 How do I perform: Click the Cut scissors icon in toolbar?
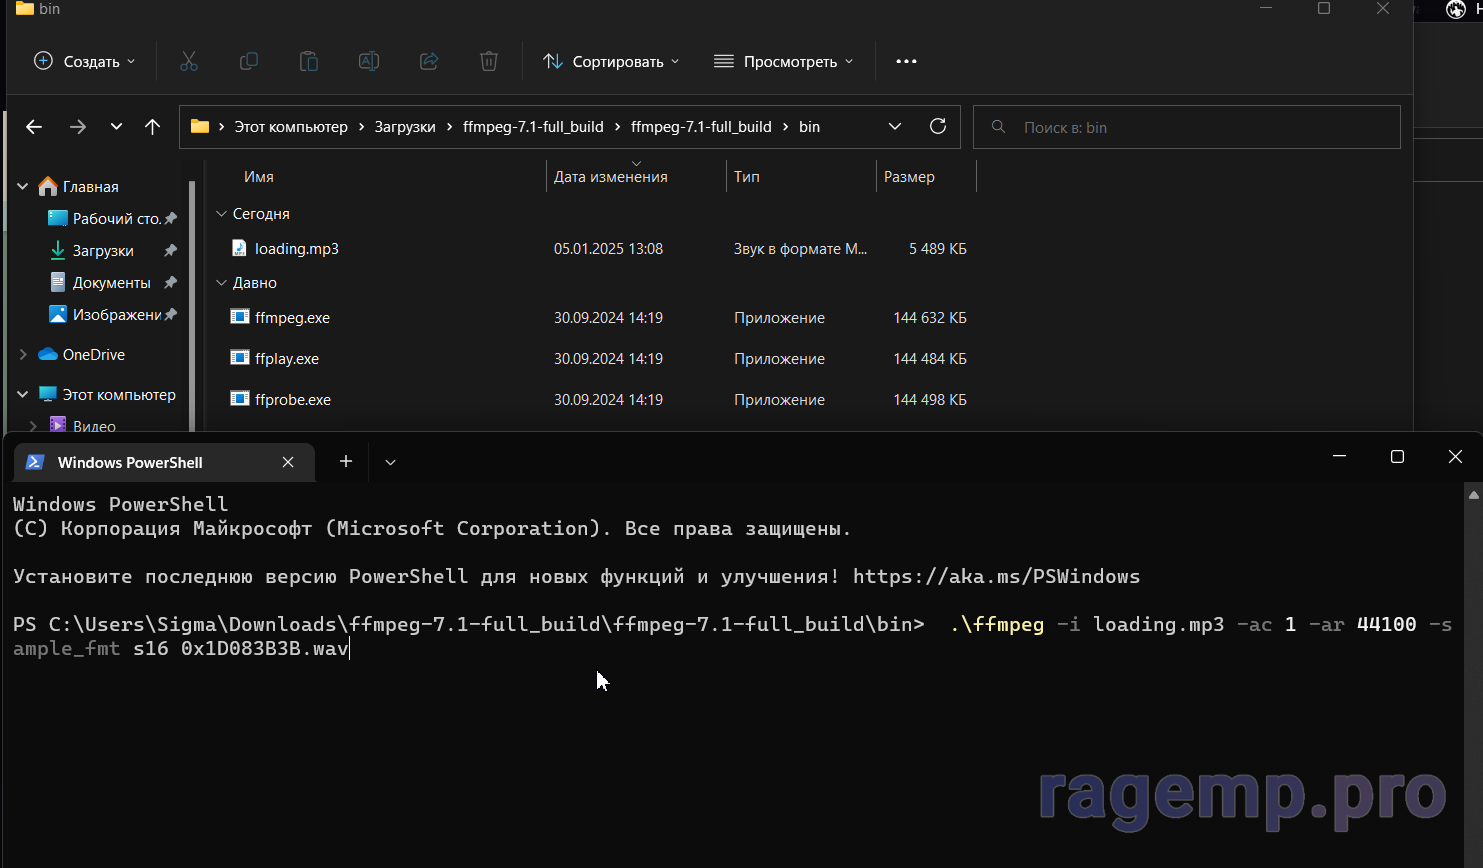(x=189, y=62)
